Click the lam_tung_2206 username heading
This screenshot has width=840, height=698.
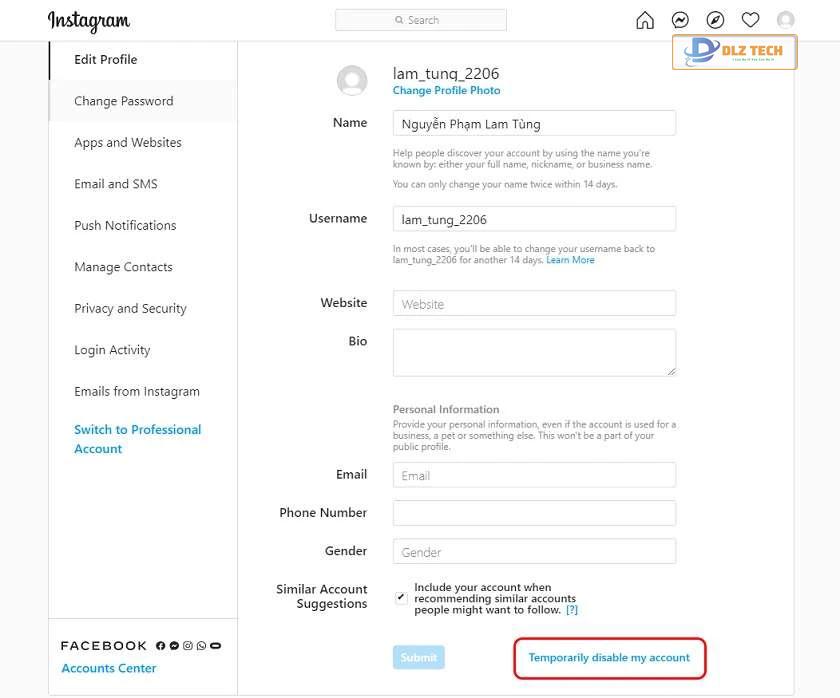(x=446, y=73)
